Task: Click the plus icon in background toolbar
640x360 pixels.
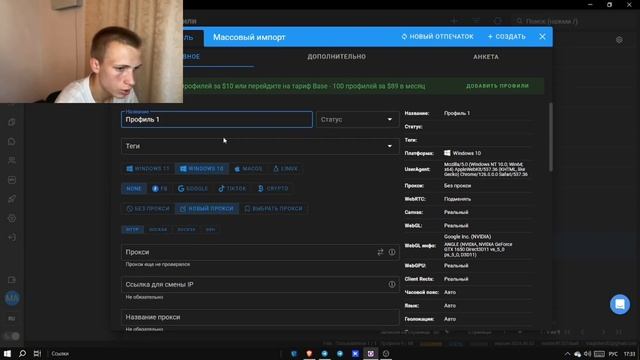Action: tap(454, 21)
